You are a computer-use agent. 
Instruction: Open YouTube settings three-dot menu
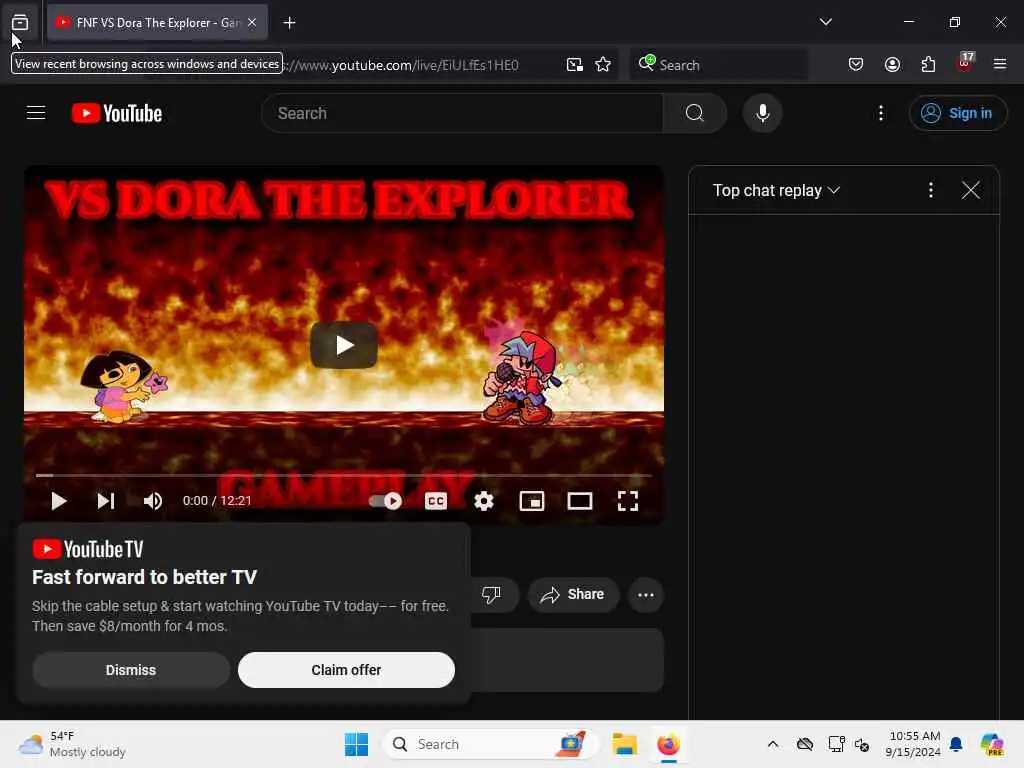pos(880,113)
